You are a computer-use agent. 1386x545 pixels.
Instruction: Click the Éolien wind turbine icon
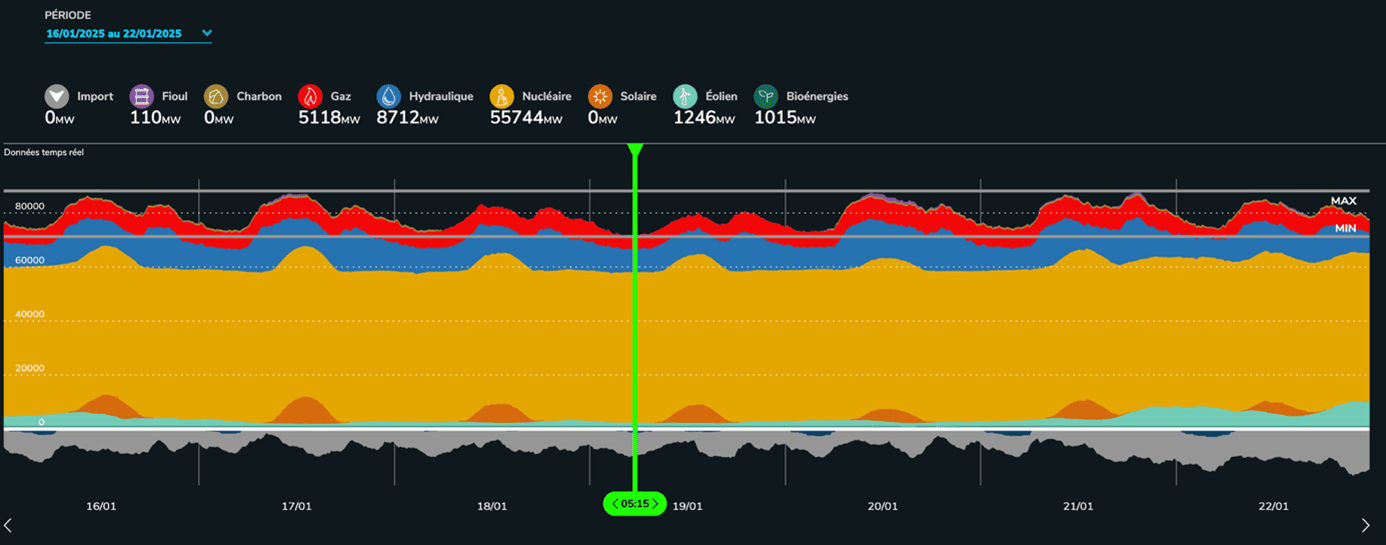click(x=685, y=96)
